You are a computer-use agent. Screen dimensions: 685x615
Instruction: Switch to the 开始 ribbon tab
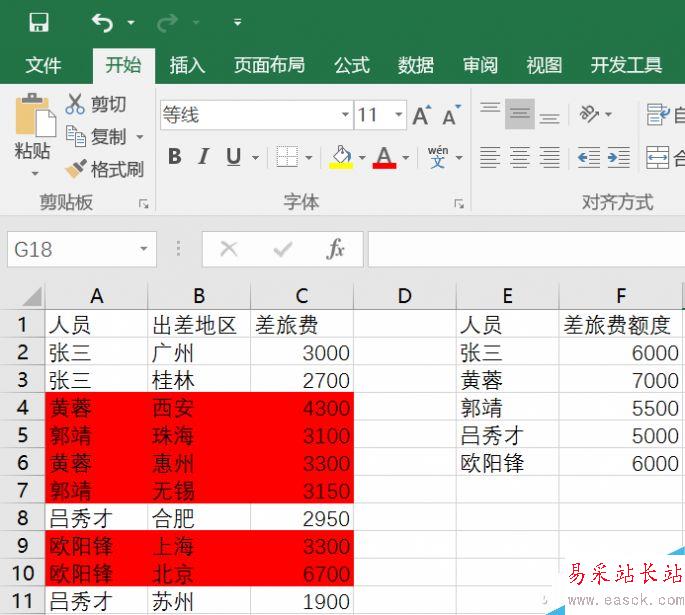(x=124, y=66)
